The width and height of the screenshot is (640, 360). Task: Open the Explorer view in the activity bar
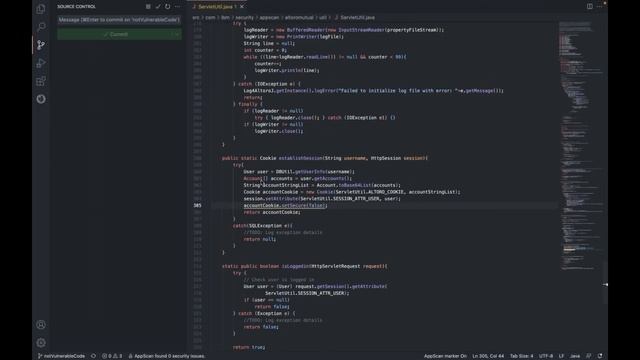coord(41,9)
